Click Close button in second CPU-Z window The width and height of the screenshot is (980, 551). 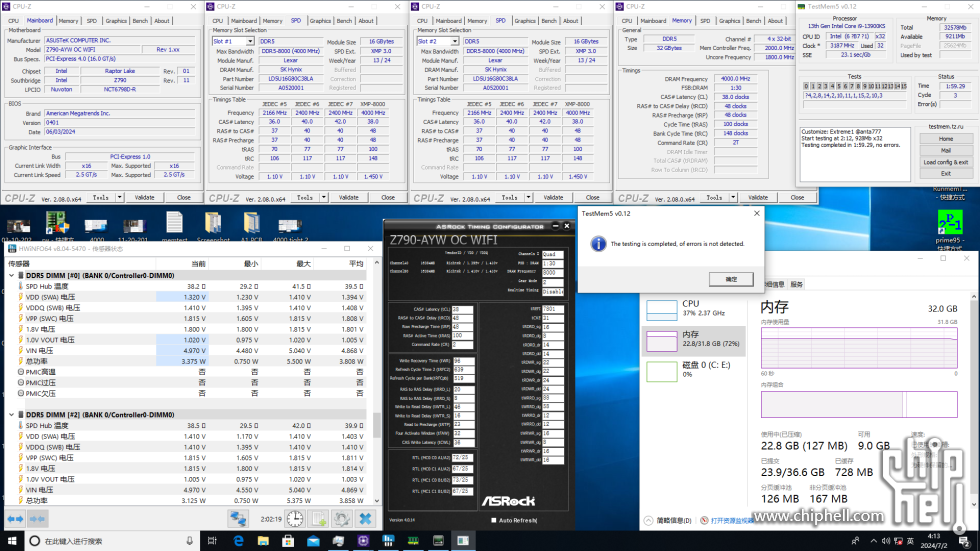click(x=388, y=197)
